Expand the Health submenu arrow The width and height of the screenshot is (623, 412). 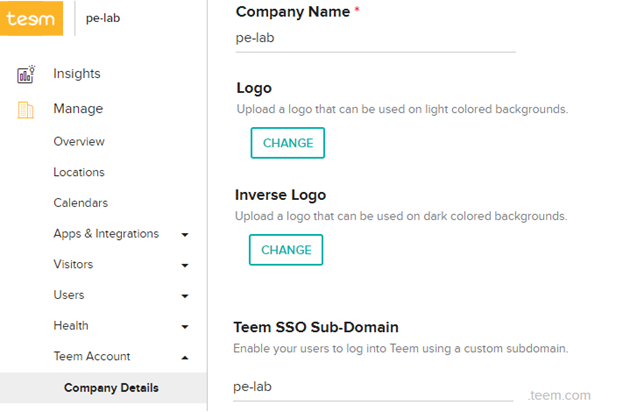coord(185,327)
